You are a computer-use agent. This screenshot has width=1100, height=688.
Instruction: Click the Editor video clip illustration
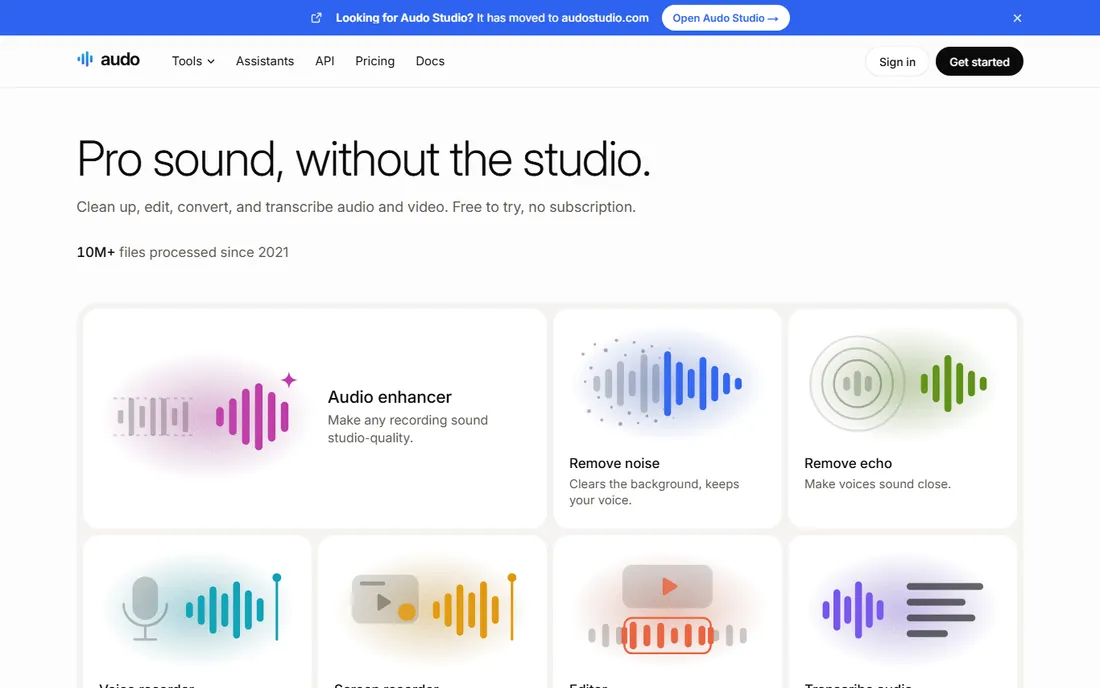click(667, 586)
